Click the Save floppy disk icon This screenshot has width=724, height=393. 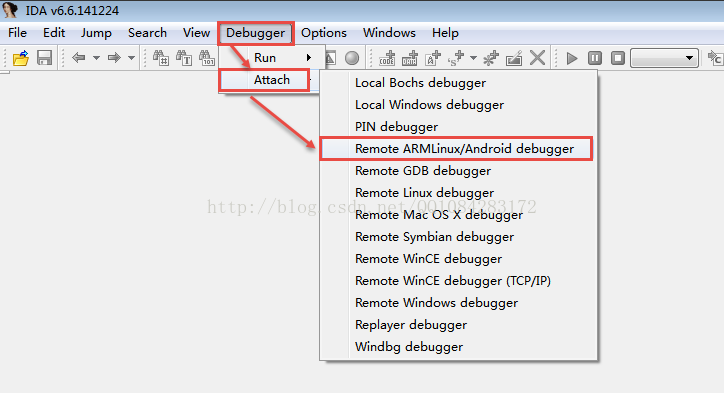[x=44, y=58]
